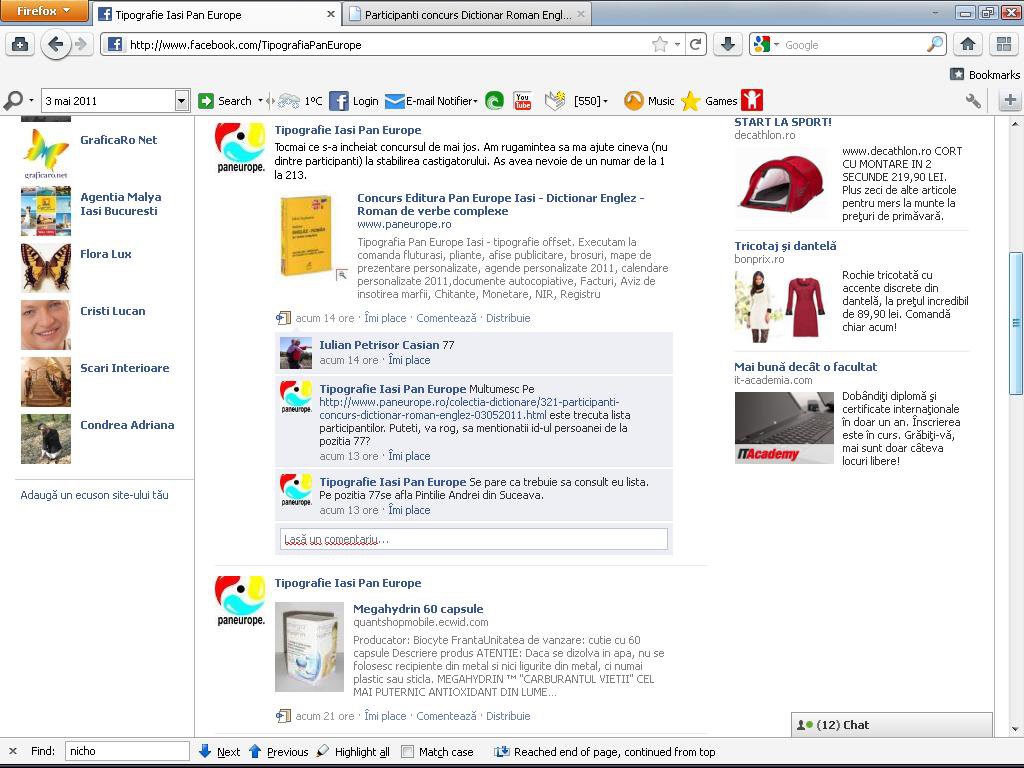Reload the page with the refresh icon

[x=696, y=44]
